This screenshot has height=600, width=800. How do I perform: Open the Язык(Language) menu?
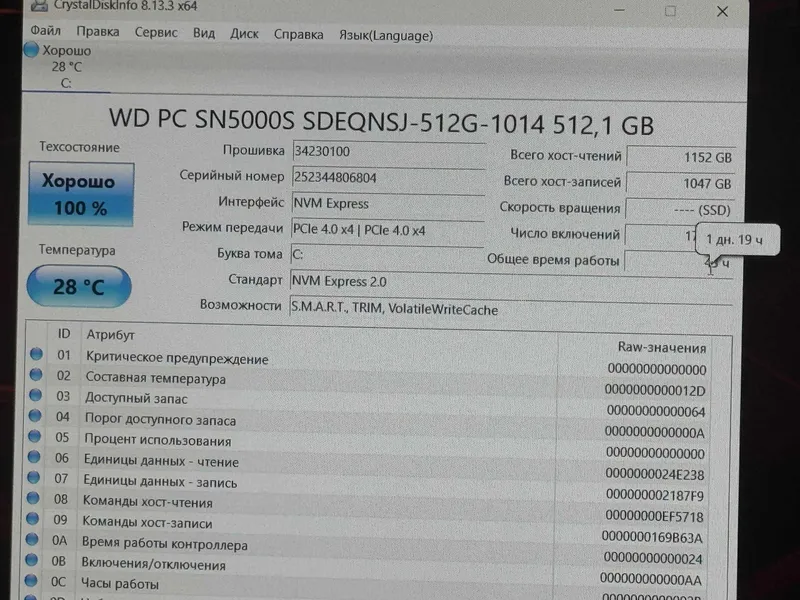click(386, 35)
